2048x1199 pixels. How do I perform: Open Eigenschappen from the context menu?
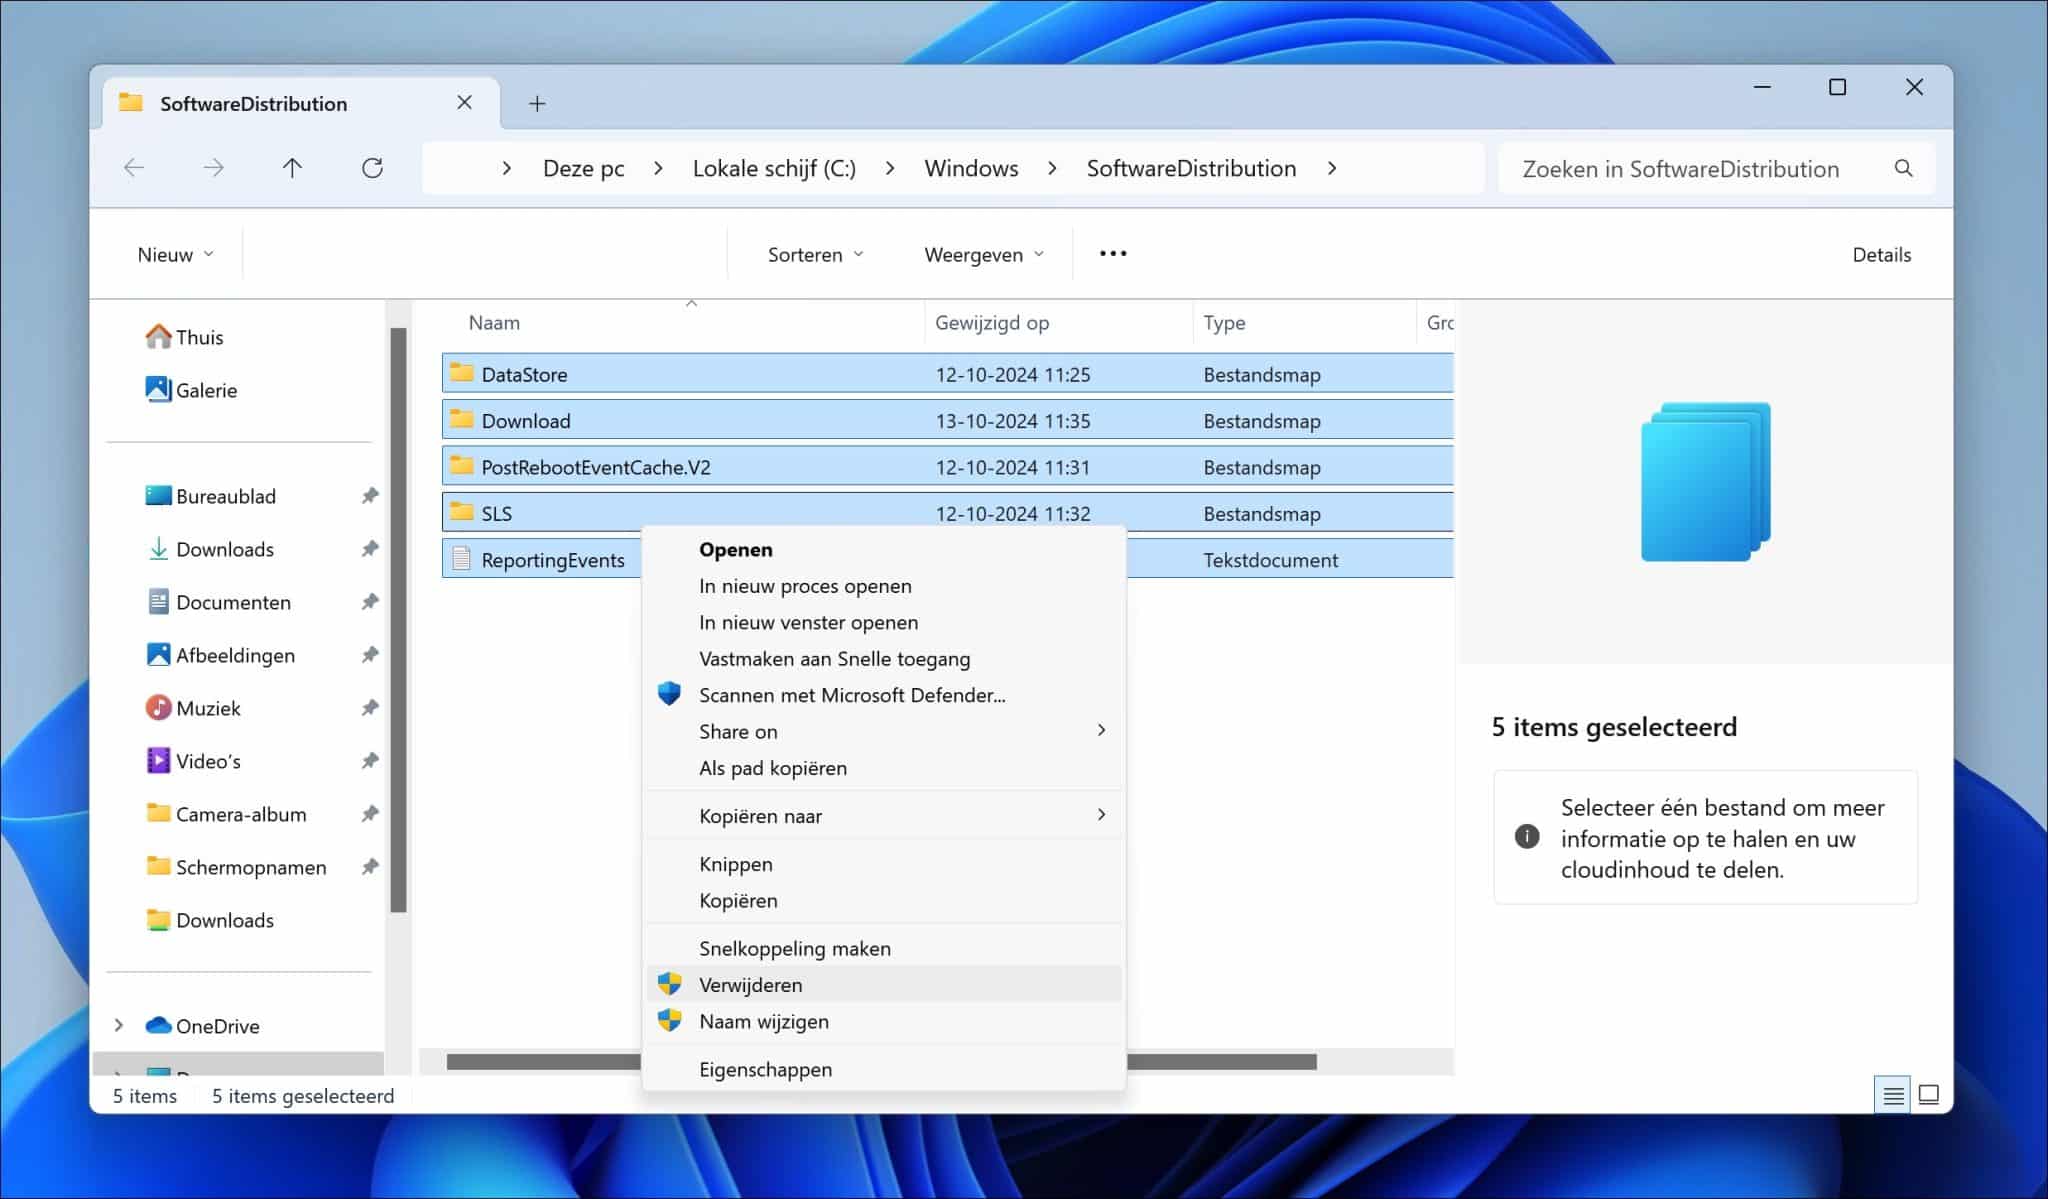[x=765, y=1068]
